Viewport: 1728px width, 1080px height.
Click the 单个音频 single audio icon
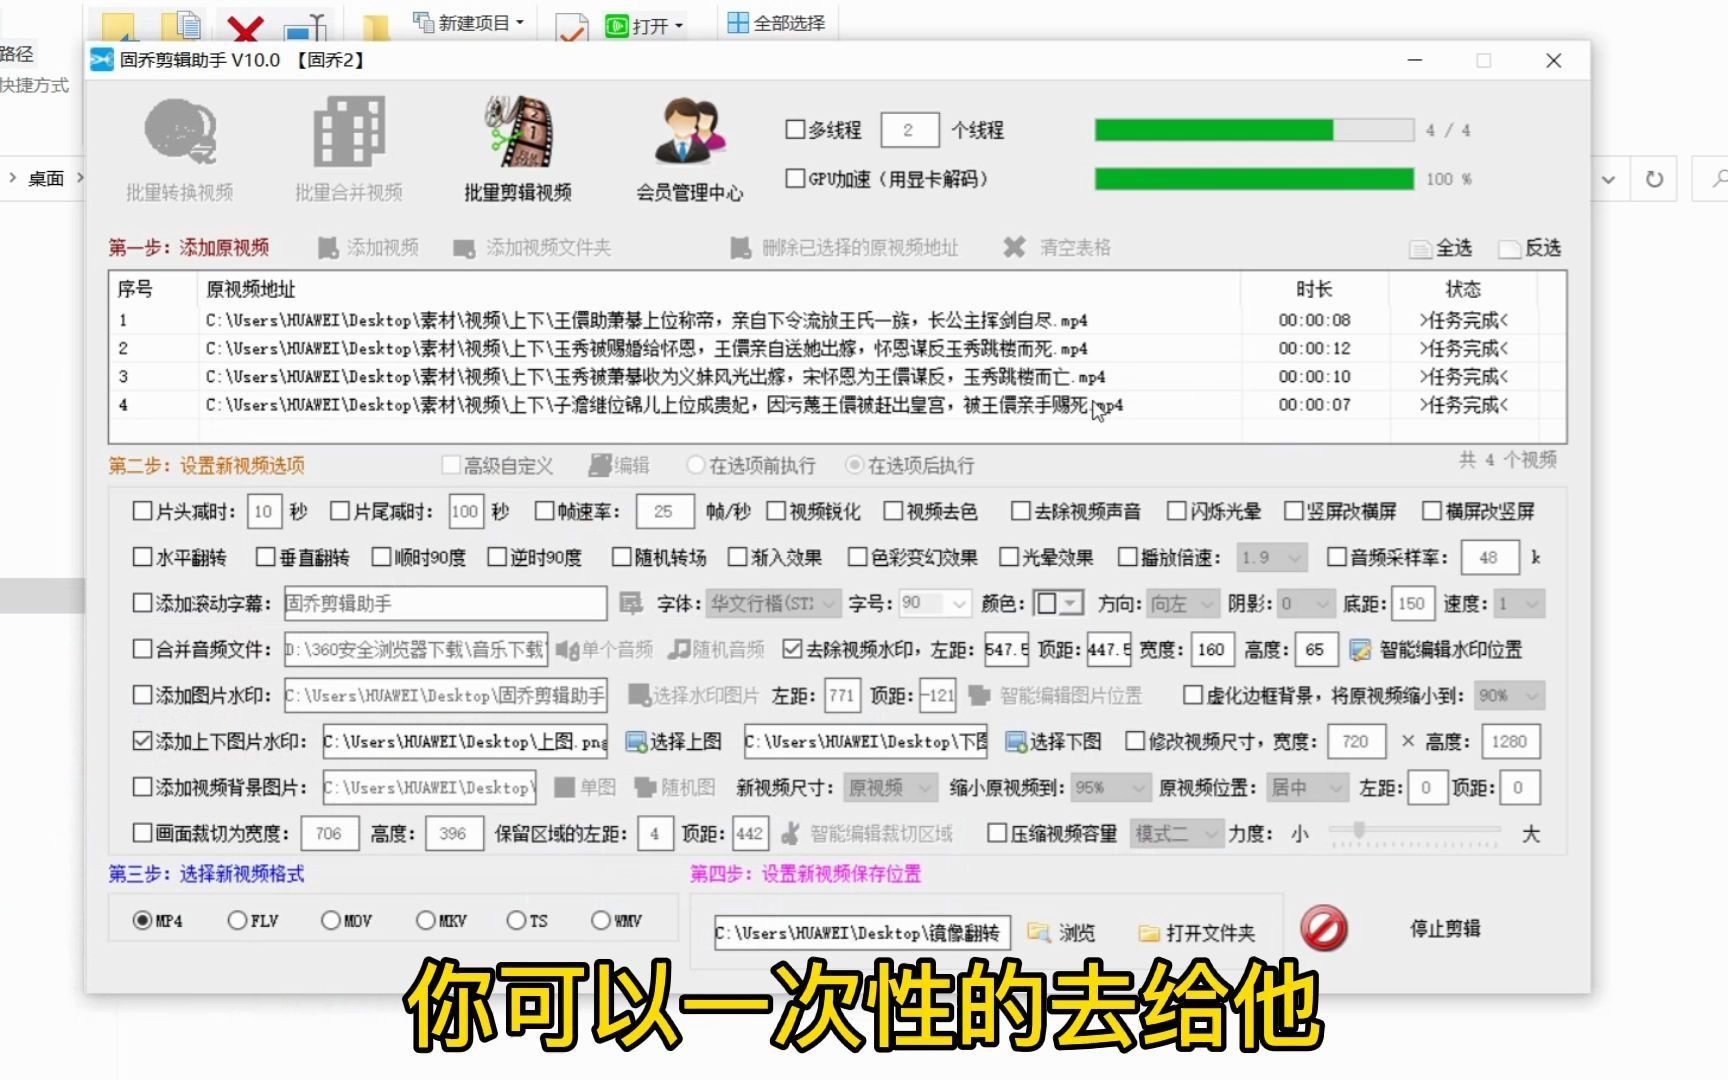coord(567,649)
